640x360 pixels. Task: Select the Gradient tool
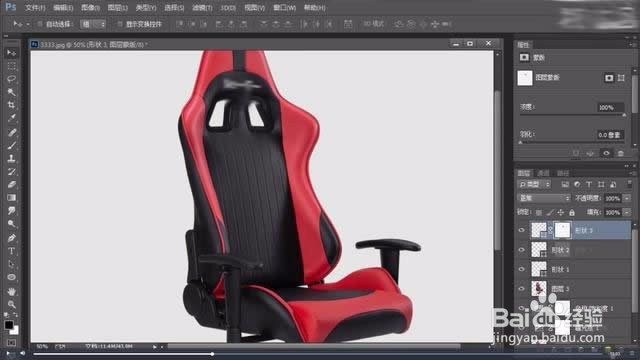[x=11, y=198]
